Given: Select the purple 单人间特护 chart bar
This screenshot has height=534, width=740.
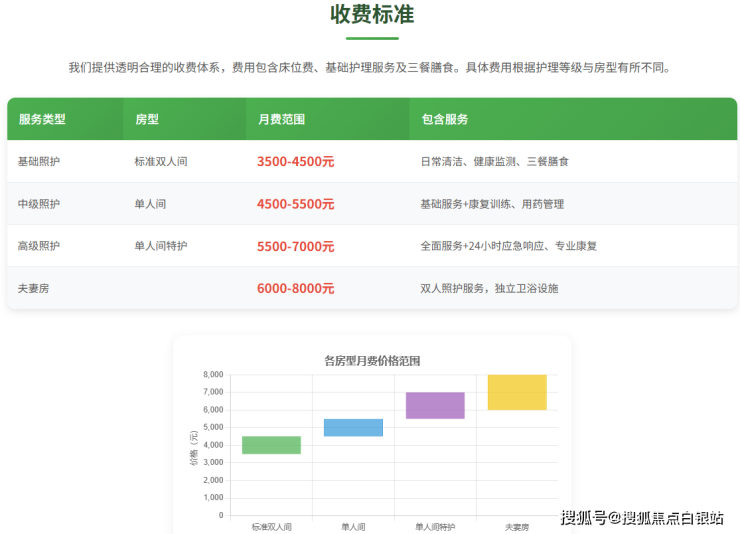Looking at the screenshot, I should click(x=435, y=405).
